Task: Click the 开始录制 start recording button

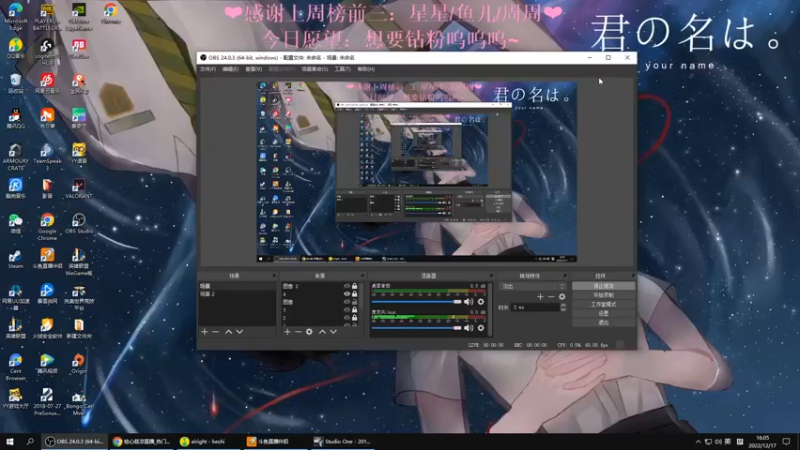Action: (x=604, y=295)
